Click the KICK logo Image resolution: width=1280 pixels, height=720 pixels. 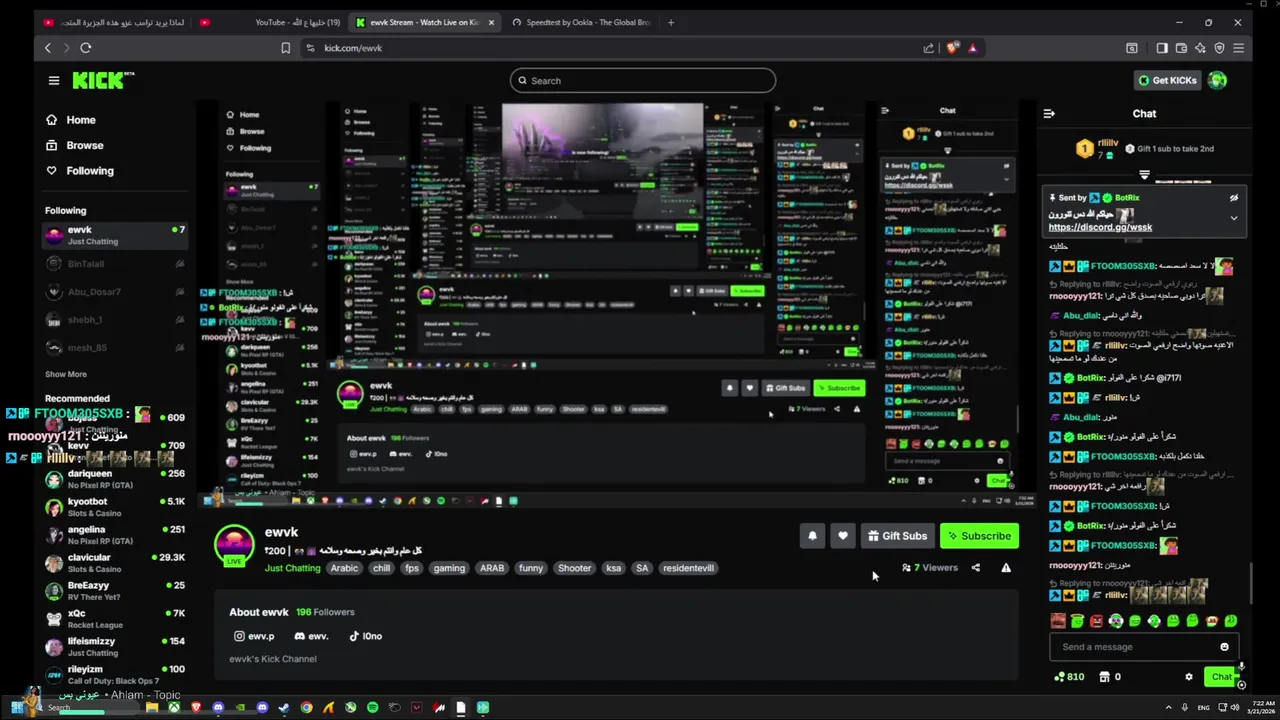tap(103, 80)
